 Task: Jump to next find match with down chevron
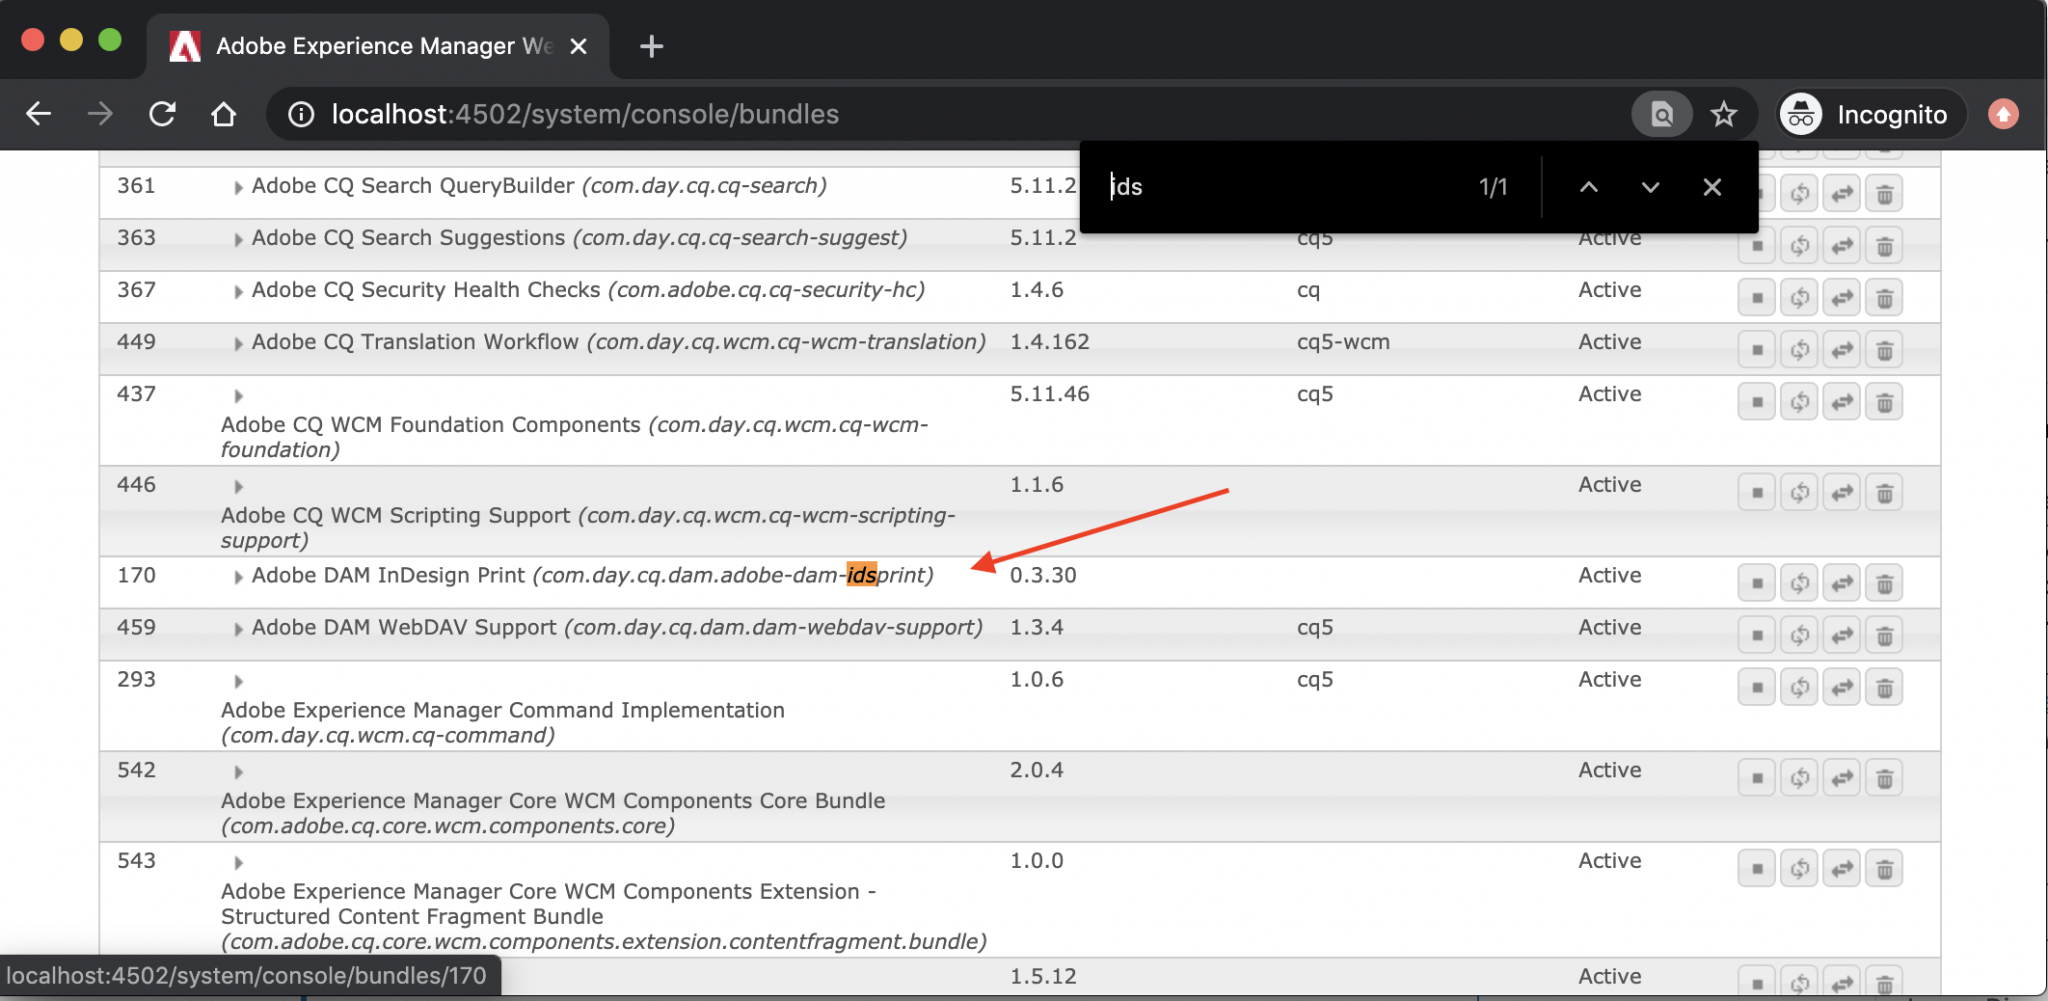pyautogui.click(x=1650, y=187)
